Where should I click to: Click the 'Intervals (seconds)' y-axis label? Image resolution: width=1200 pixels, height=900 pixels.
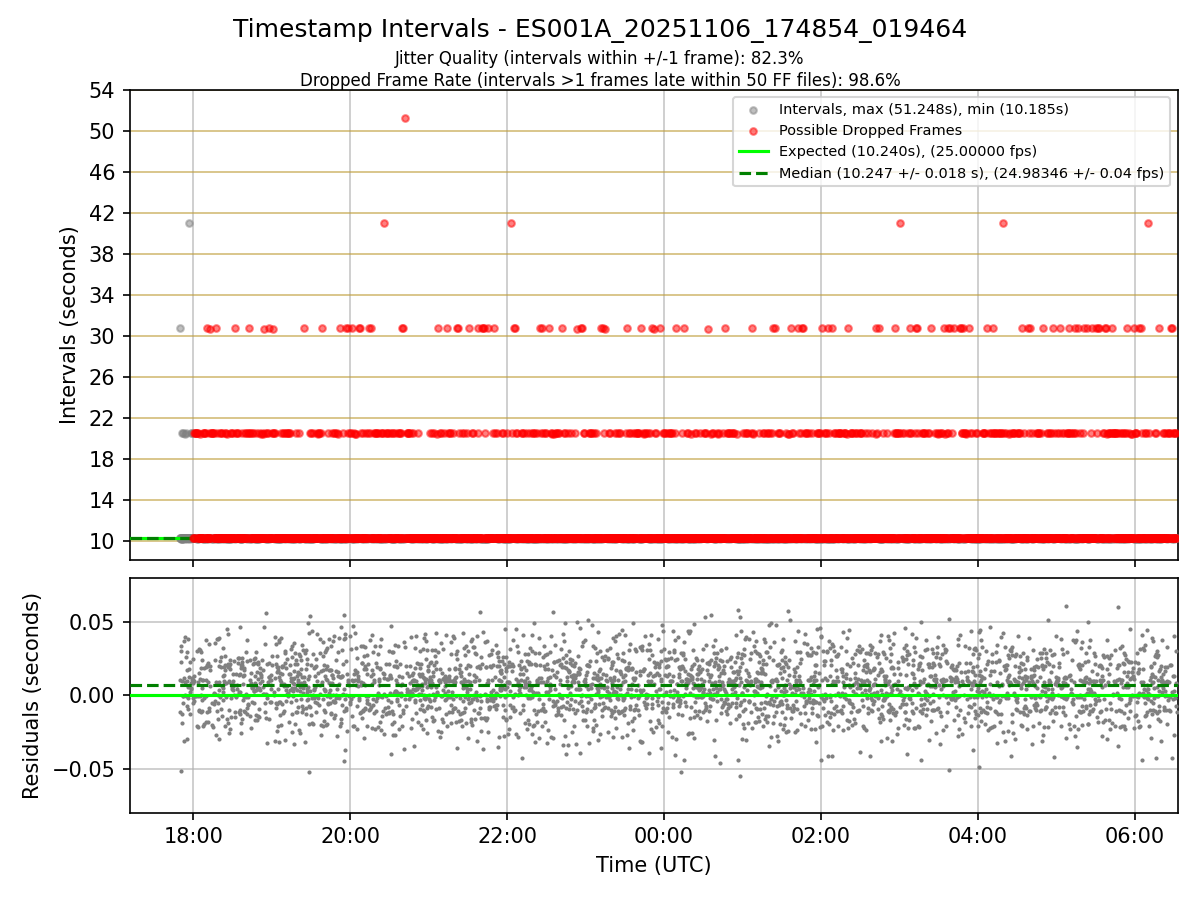tap(68, 325)
